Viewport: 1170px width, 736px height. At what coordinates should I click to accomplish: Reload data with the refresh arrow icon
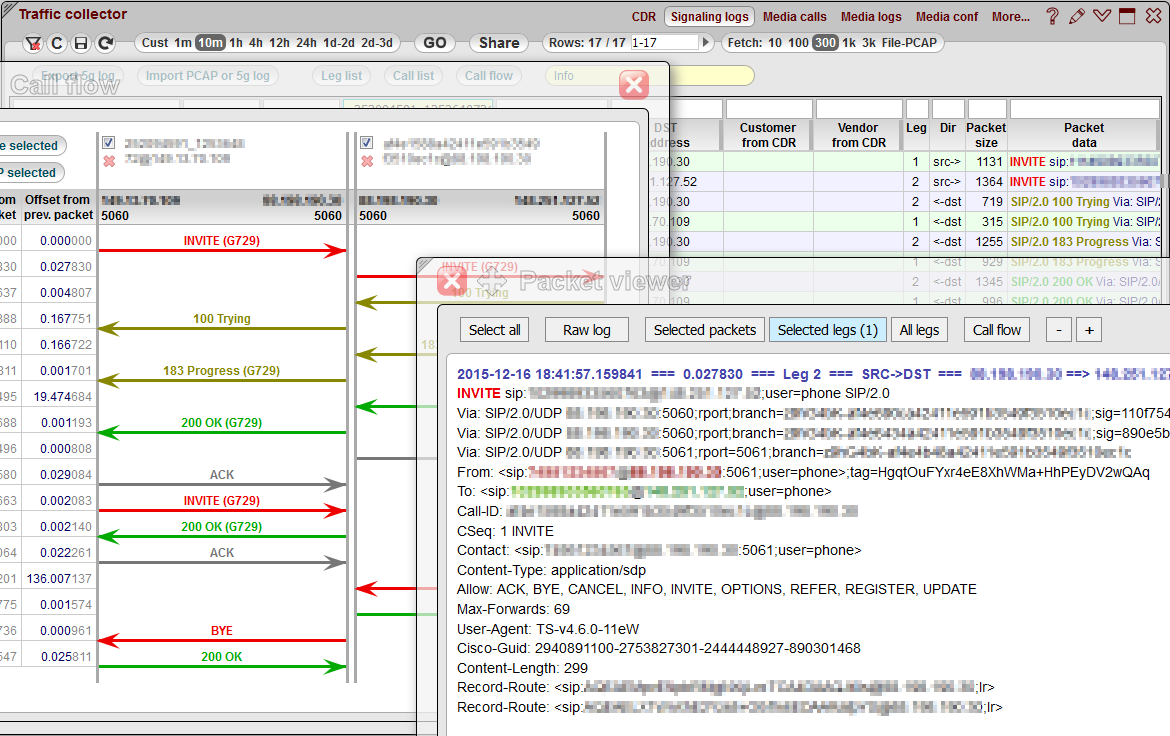pos(104,44)
